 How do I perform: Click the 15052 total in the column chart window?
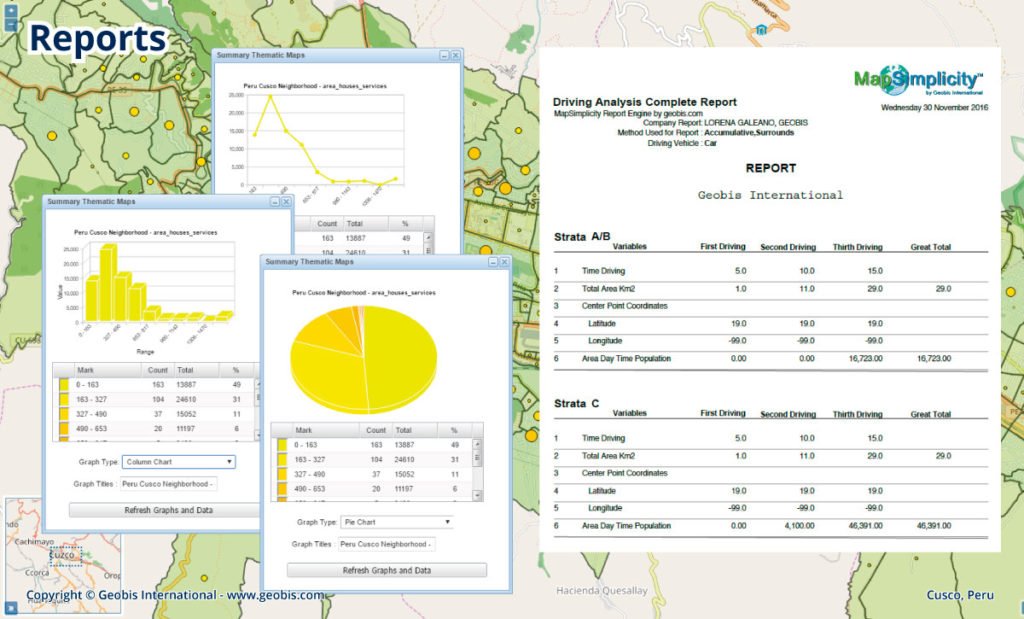(185, 415)
